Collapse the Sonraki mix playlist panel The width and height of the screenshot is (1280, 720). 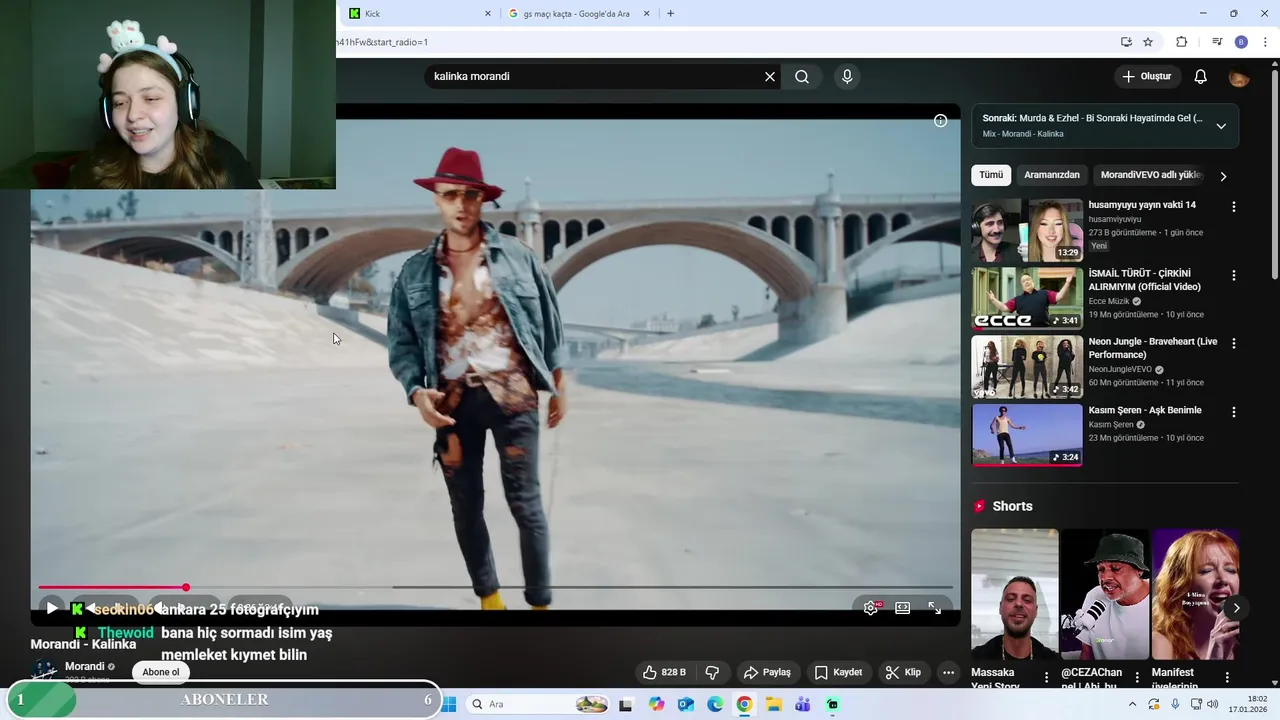click(1221, 126)
